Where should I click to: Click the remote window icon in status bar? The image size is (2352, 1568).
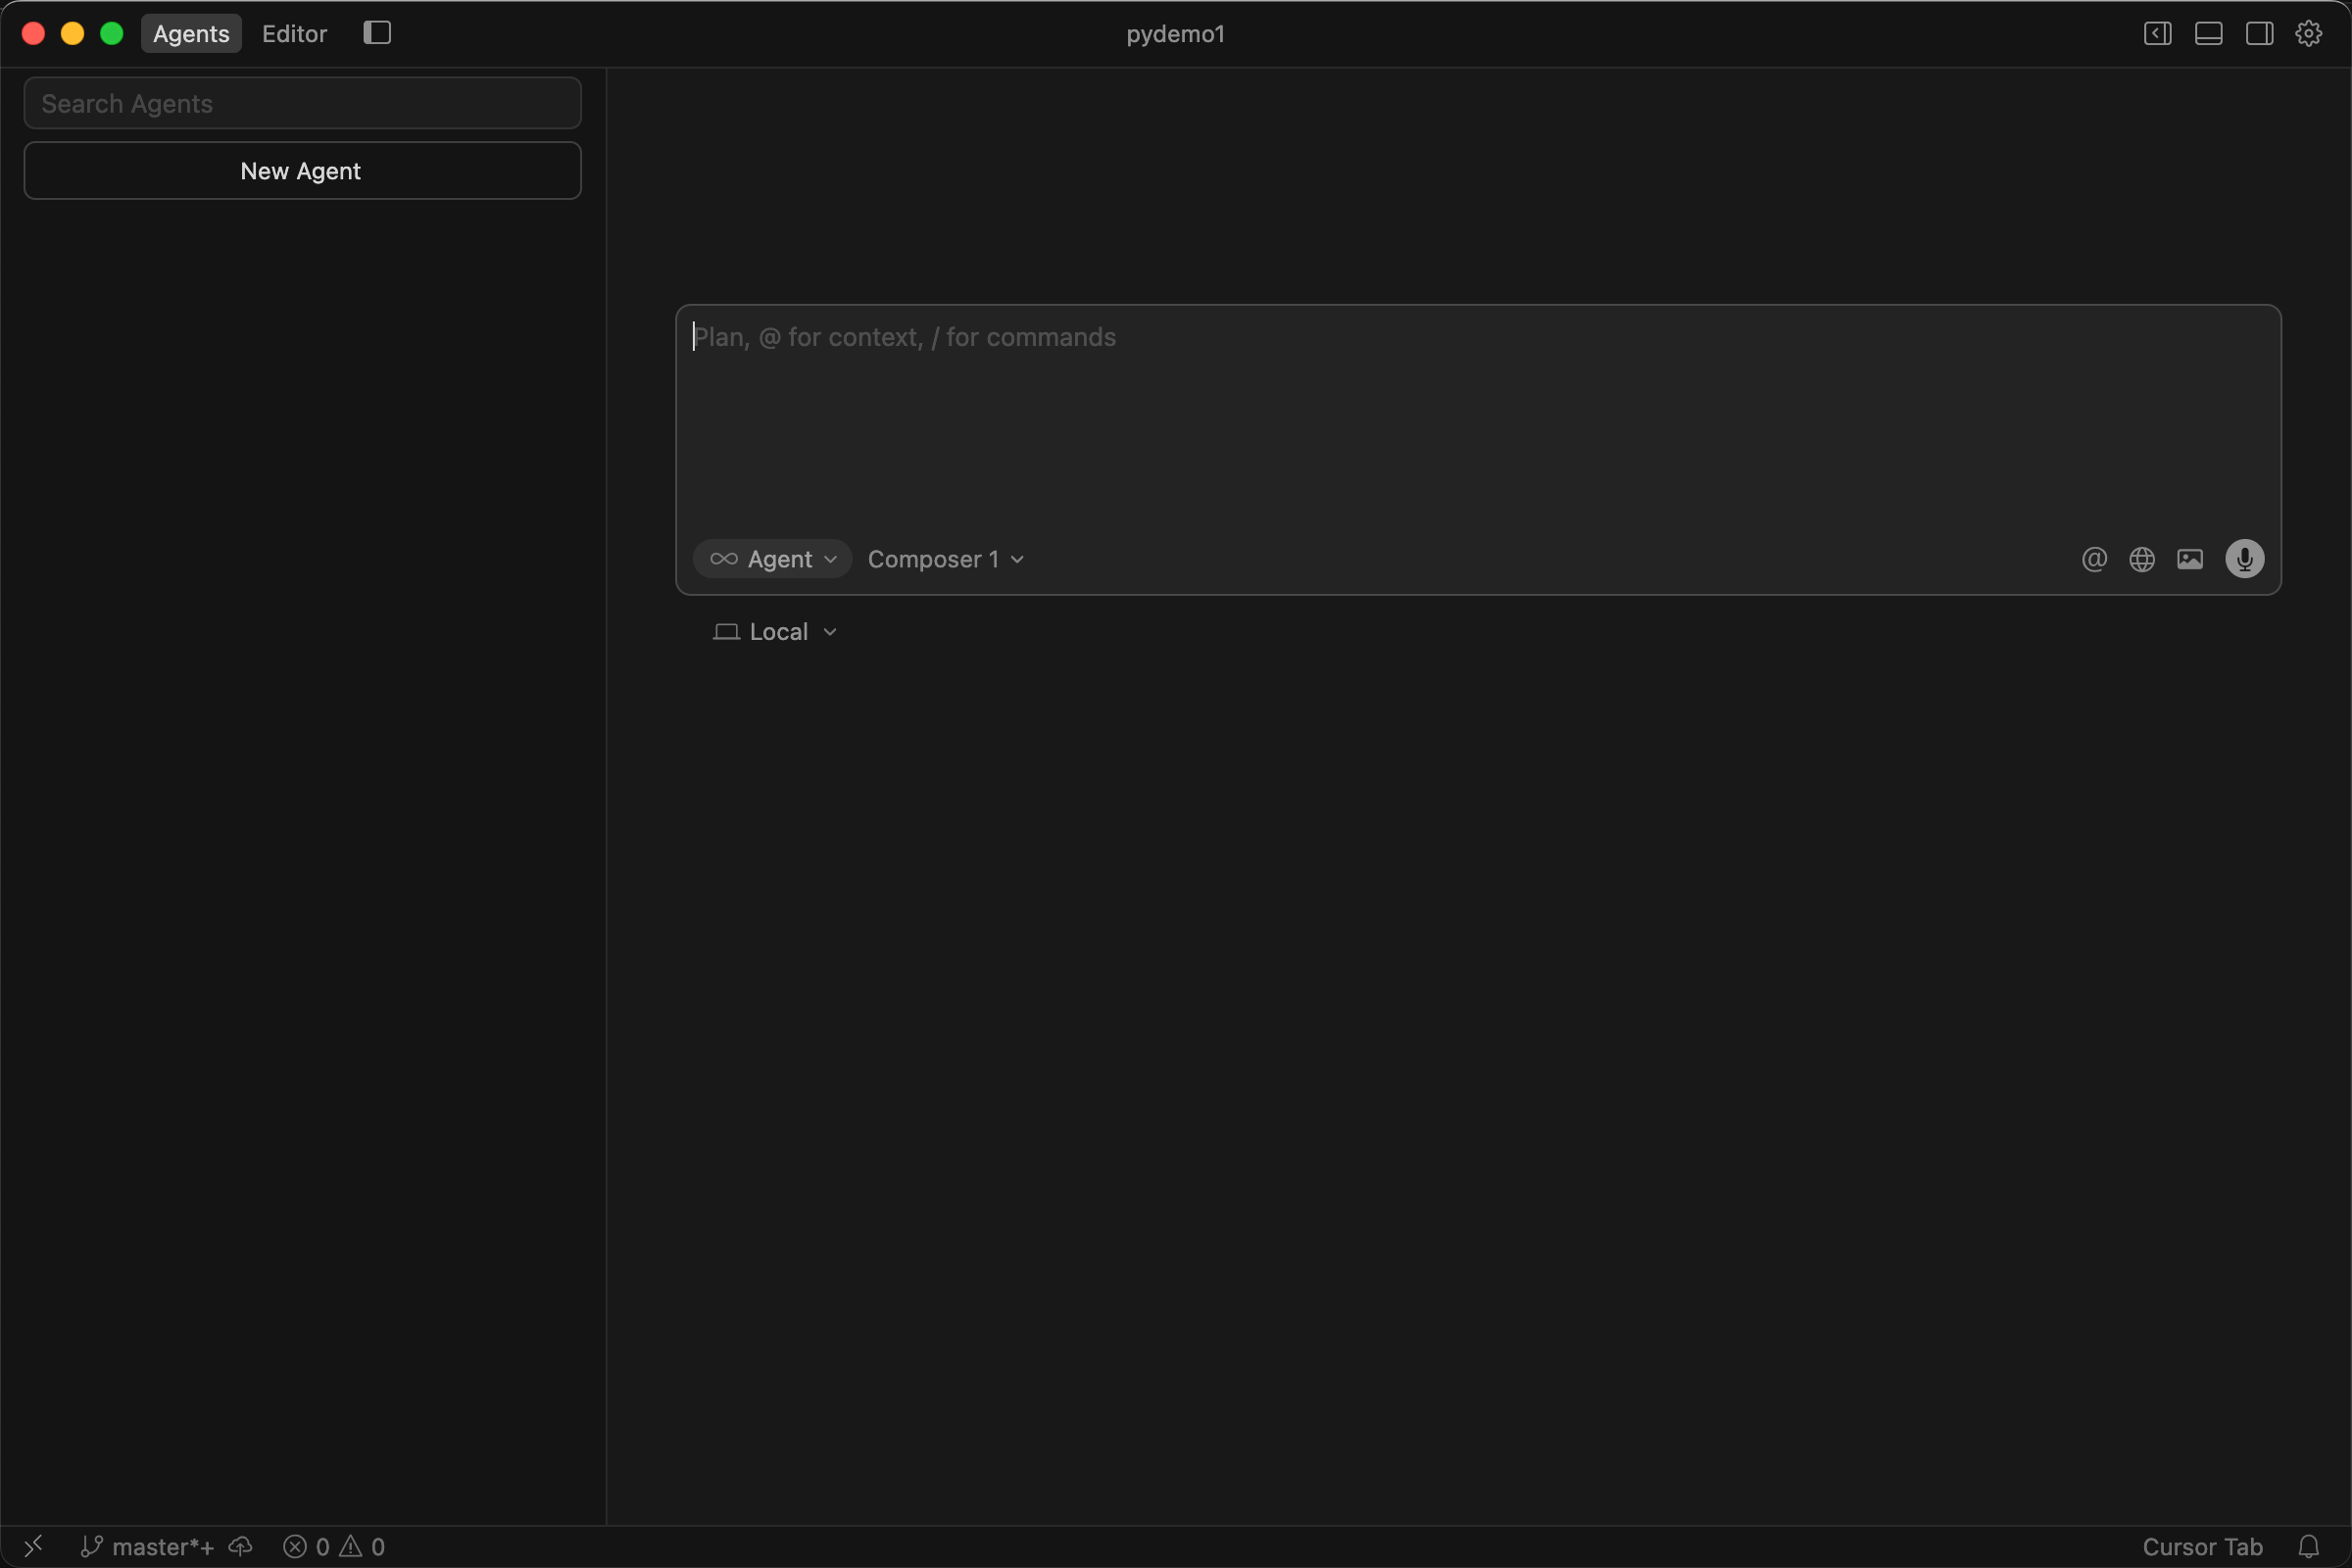click(x=33, y=1546)
